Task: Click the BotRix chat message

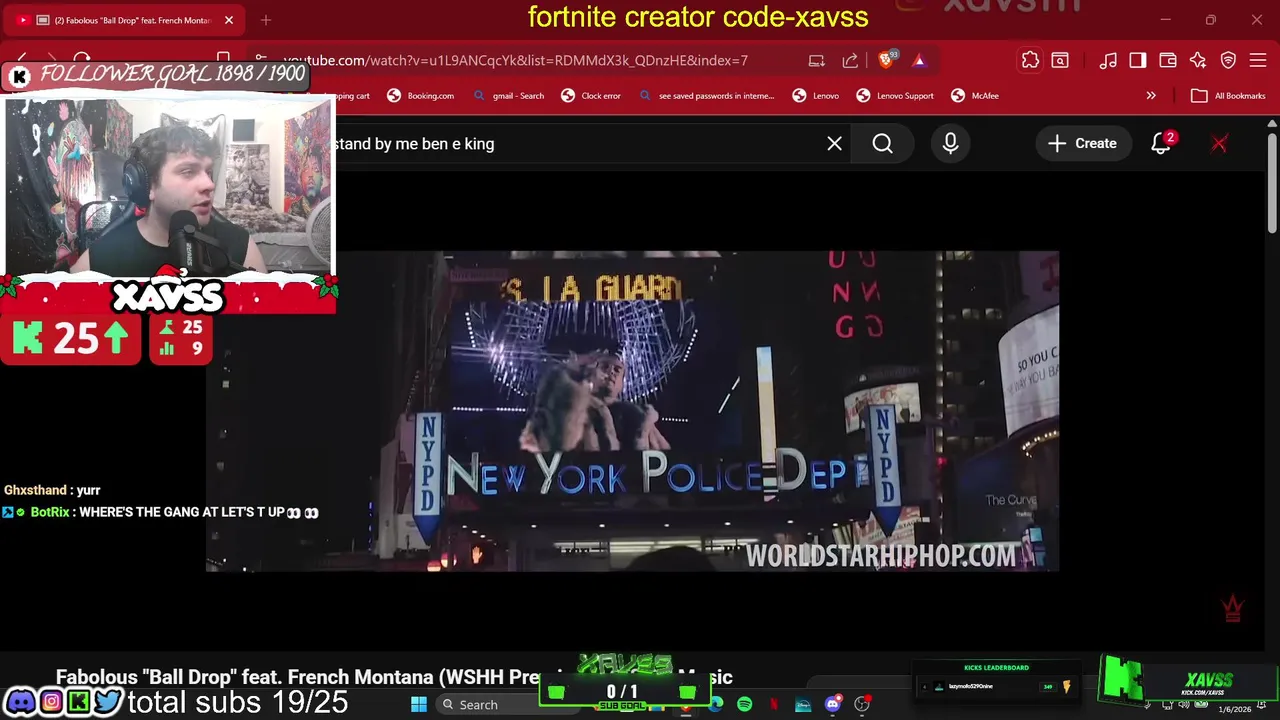Action: [161, 512]
